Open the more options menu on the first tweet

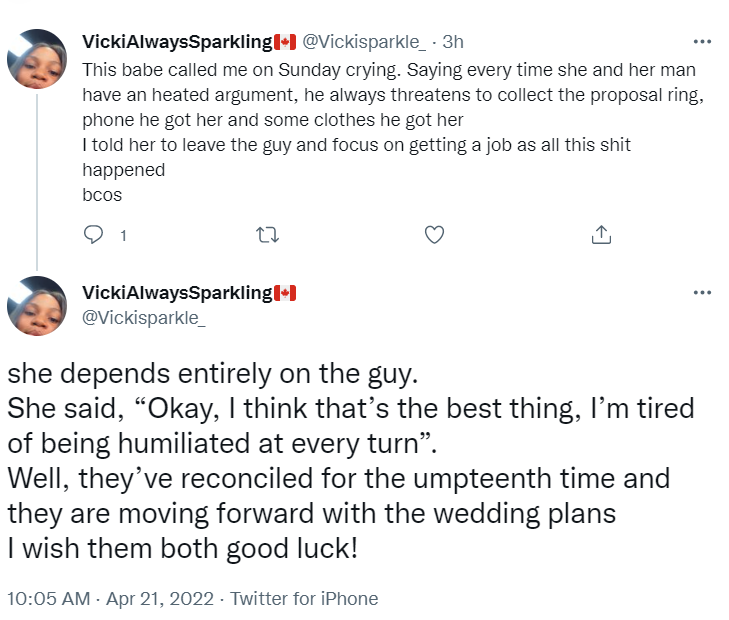(702, 42)
